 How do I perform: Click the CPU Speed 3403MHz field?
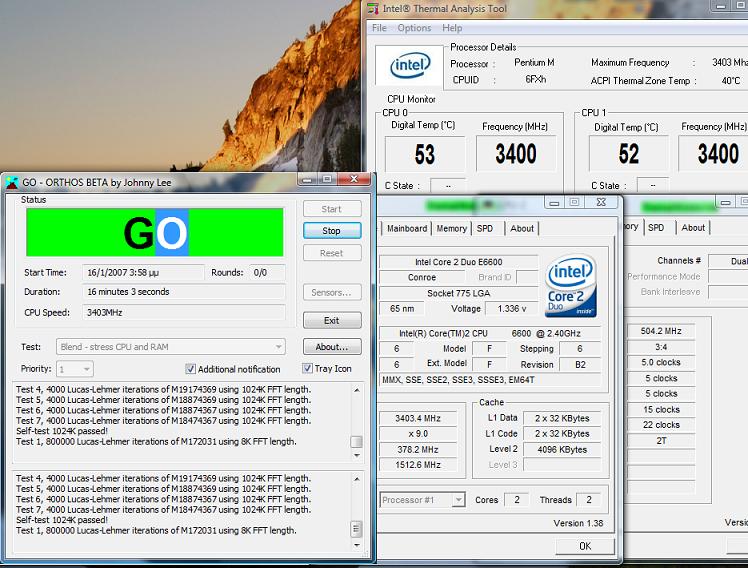[x=184, y=312]
